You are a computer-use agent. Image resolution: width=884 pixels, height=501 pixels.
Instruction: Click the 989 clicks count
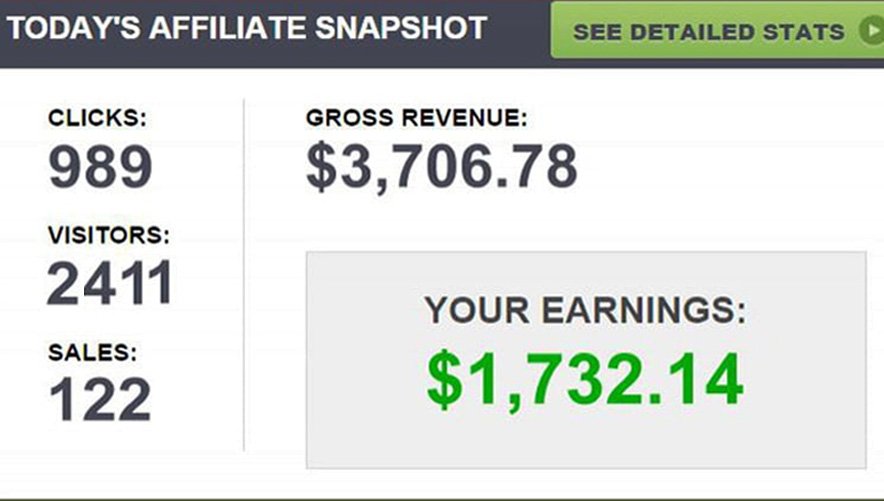tap(100, 166)
